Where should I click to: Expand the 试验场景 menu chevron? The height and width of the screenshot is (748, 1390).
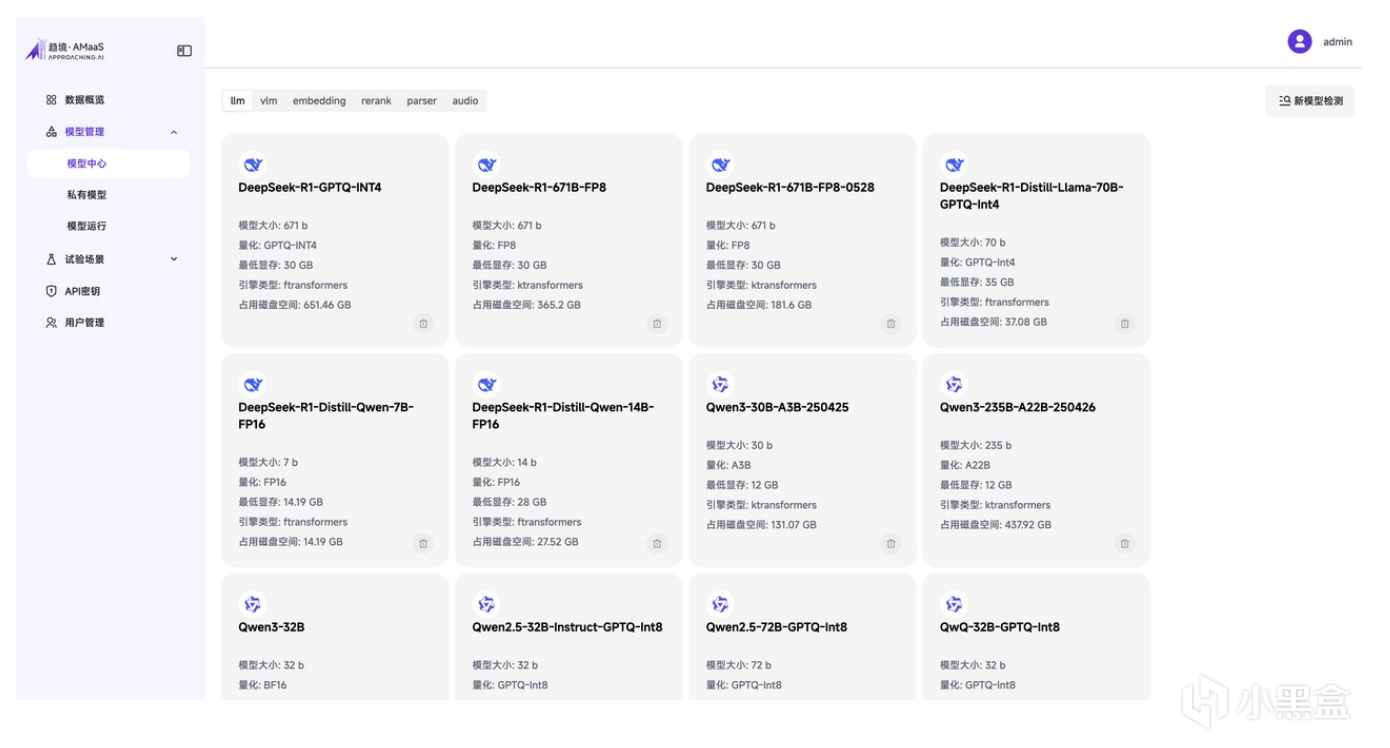[x=174, y=259]
